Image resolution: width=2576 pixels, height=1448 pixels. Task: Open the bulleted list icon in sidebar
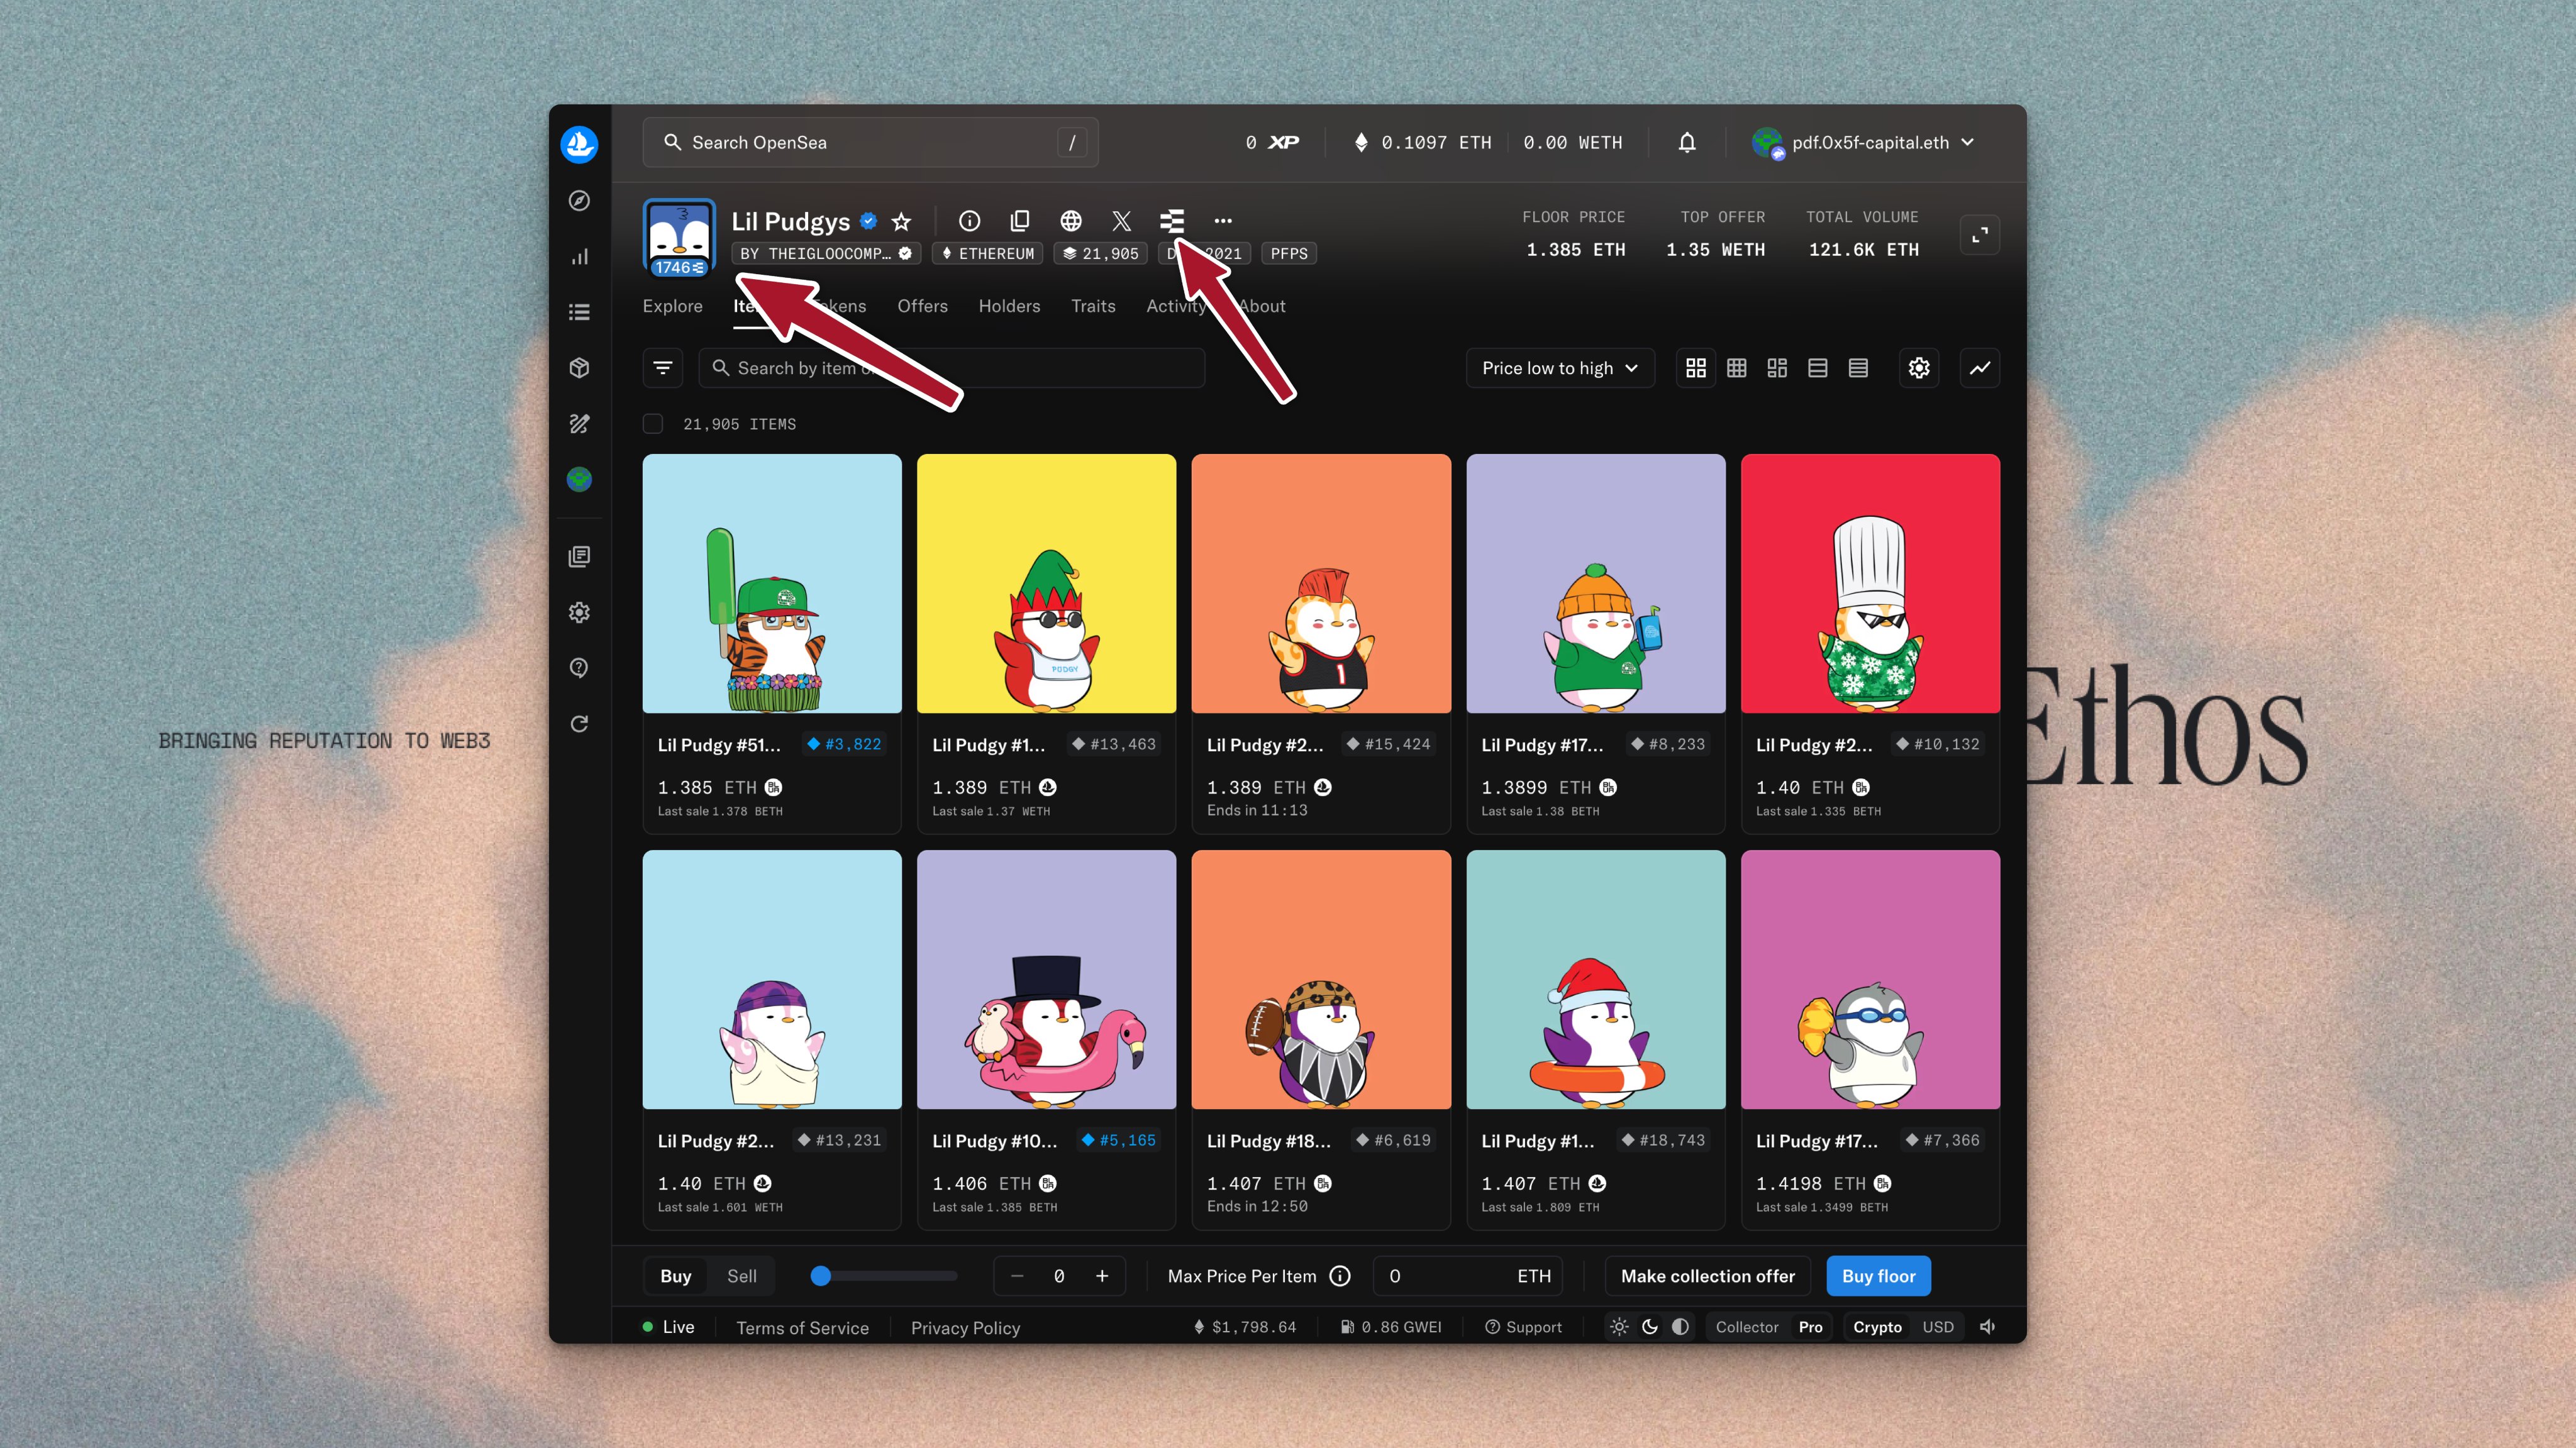pos(579,312)
